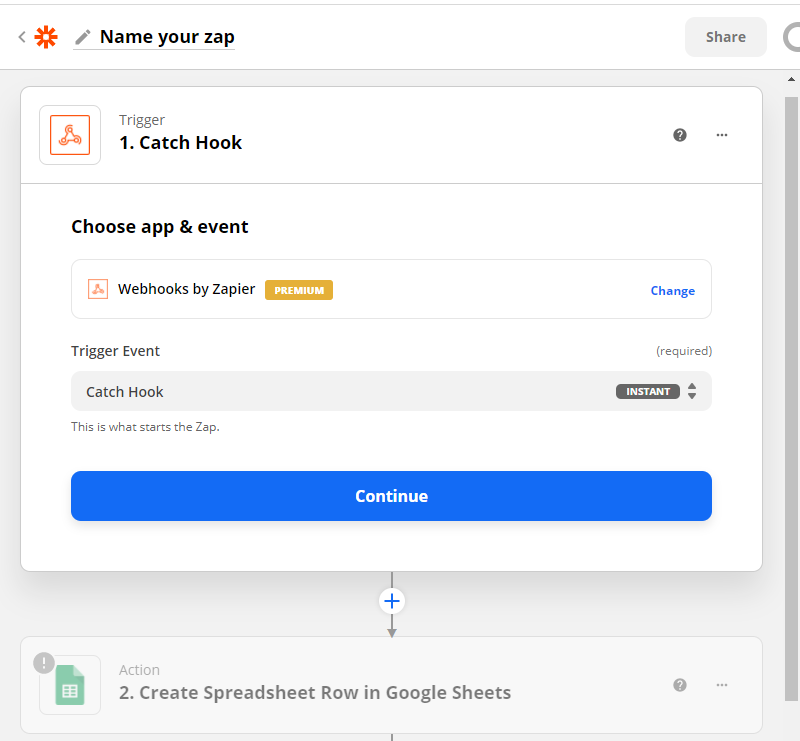Open the Trigger Event dropdown

pos(391,391)
